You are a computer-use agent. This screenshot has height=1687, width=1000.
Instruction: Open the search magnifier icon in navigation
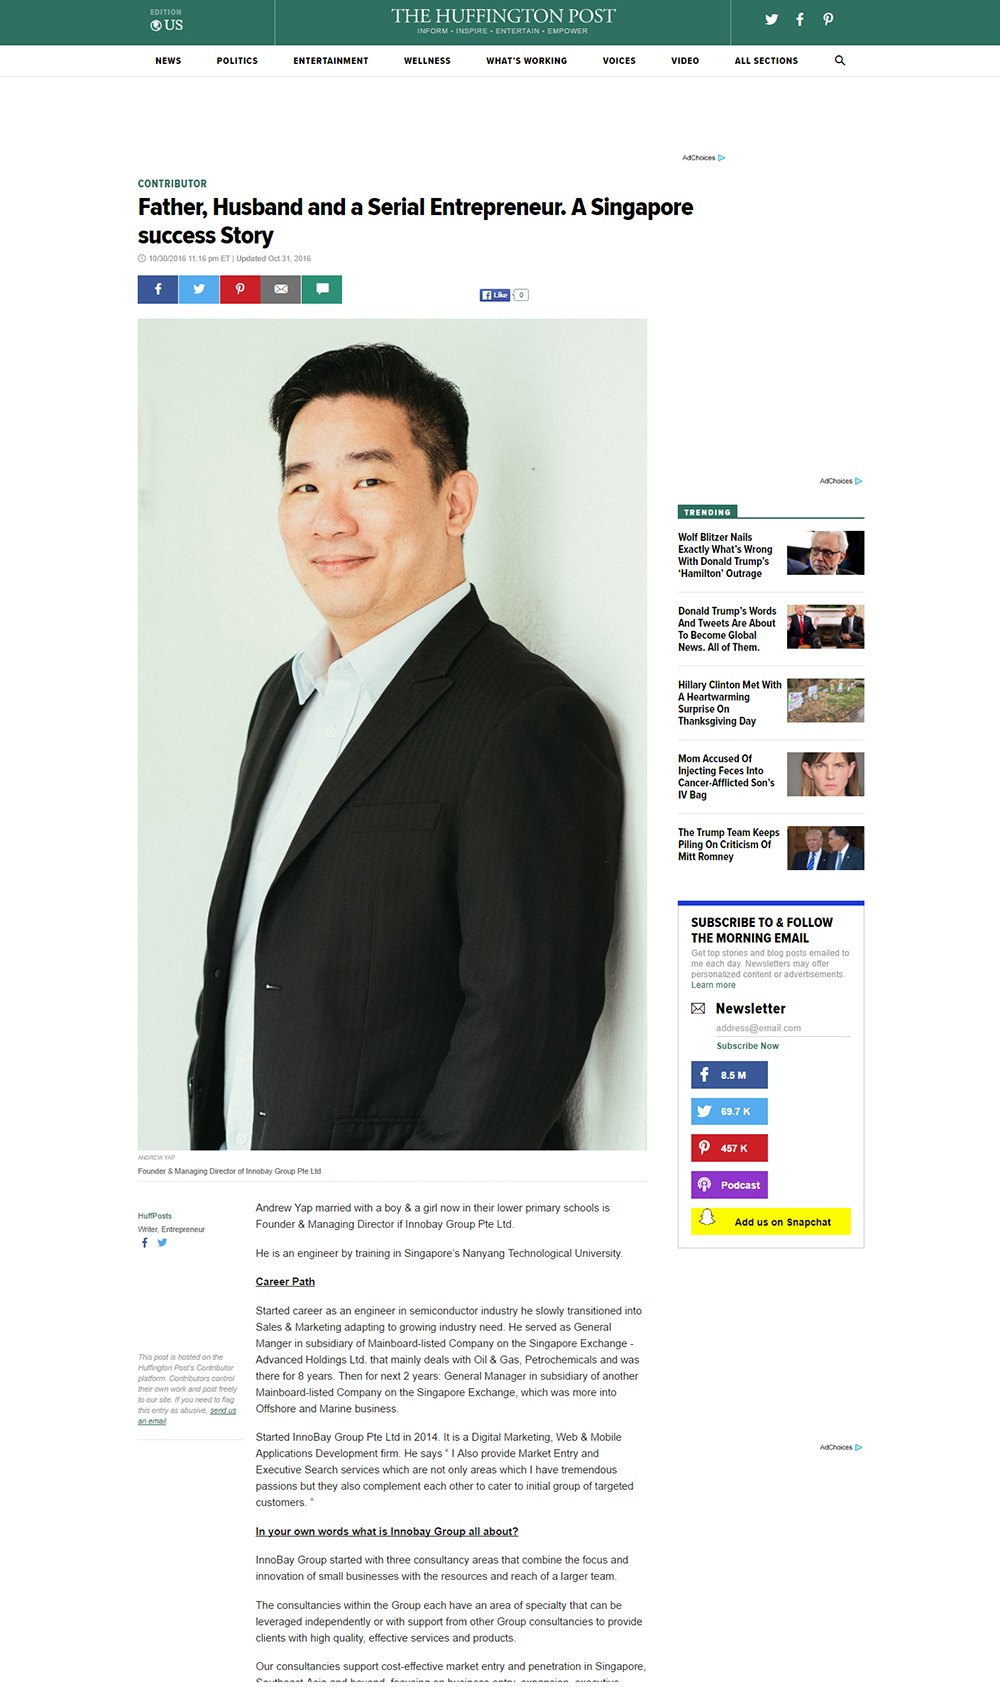coord(840,61)
